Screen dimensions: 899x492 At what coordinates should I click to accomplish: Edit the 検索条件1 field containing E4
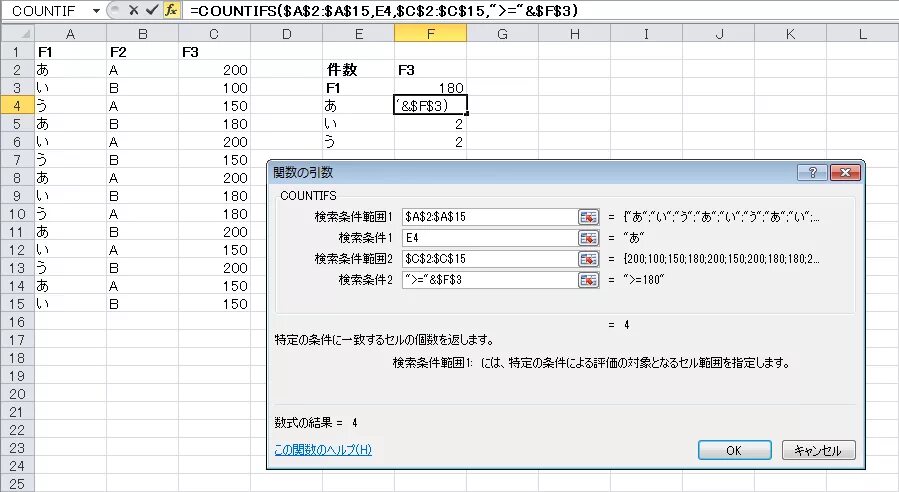(490, 238)
